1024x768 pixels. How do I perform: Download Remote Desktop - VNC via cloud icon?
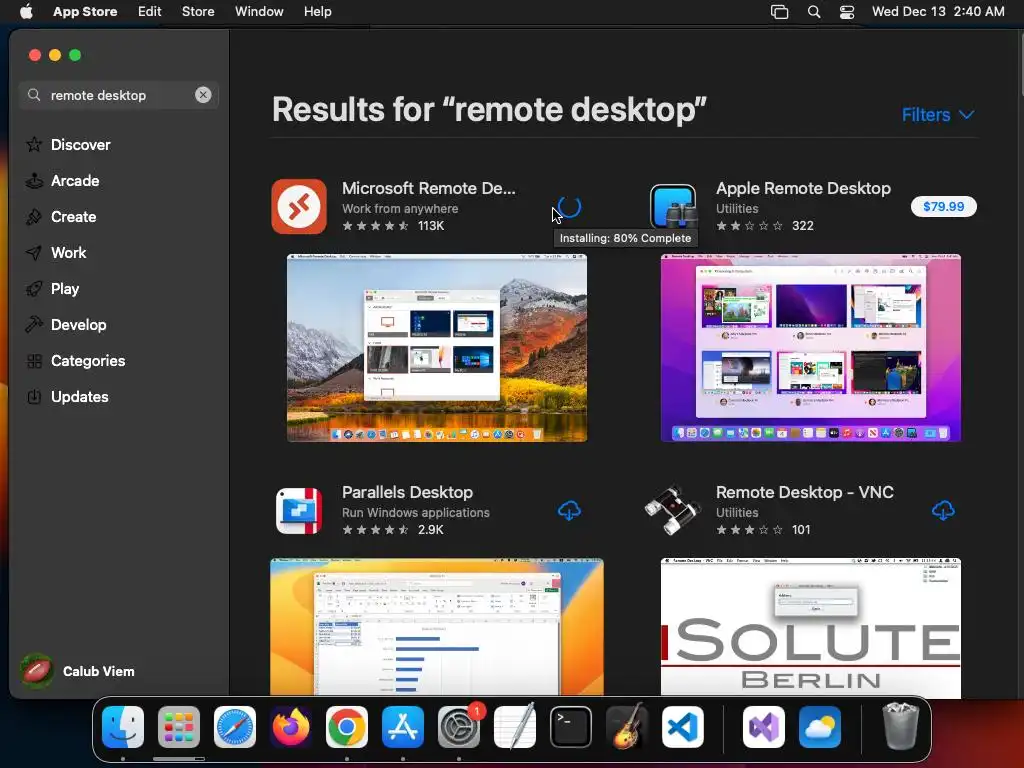[x=943, y=511]
